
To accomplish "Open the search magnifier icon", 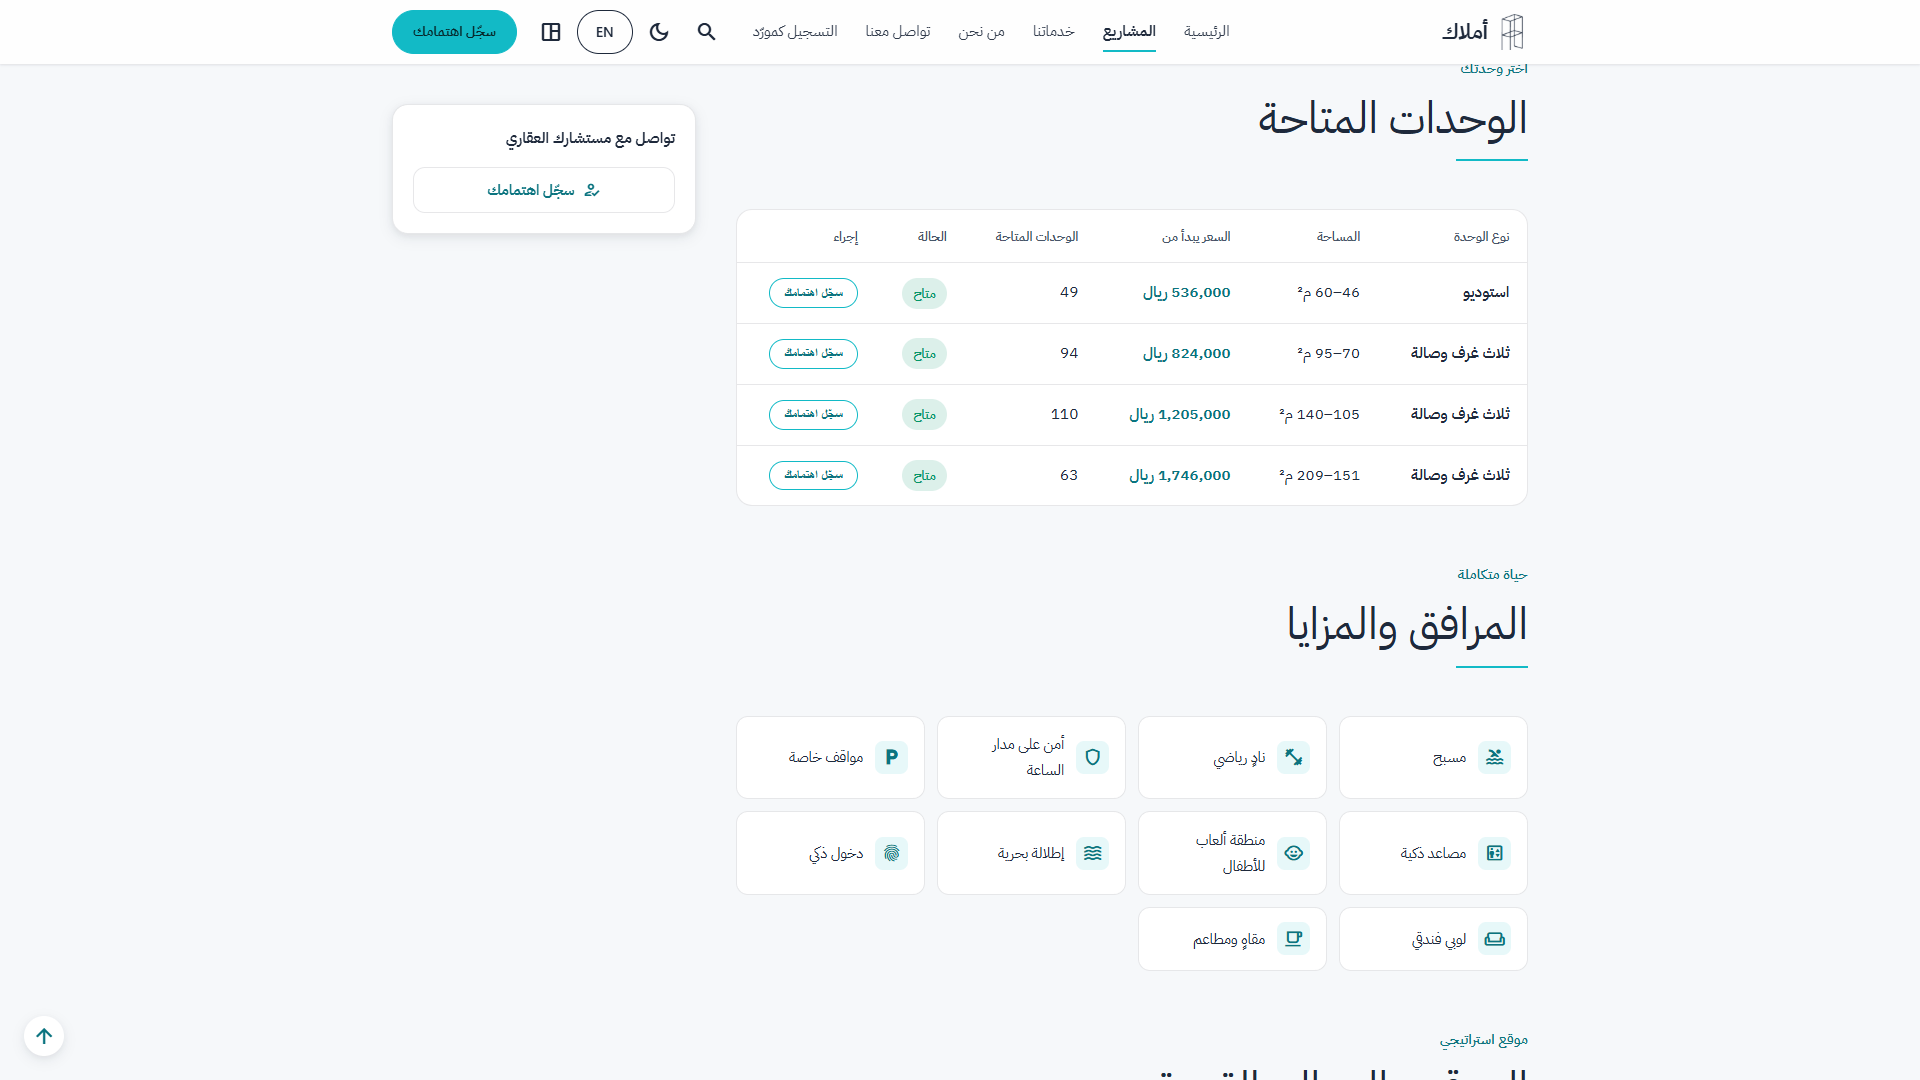I will pyautogui.click(x=707, y=32).
